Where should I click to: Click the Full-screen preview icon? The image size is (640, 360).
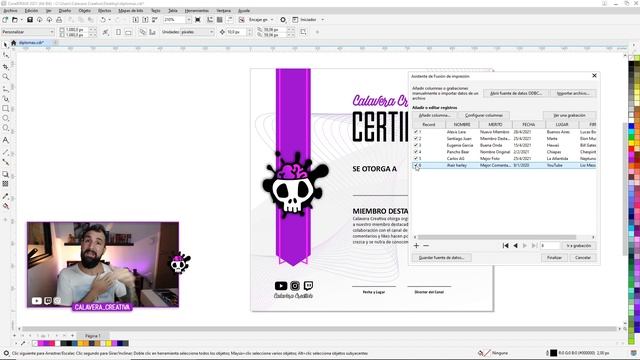198,20
